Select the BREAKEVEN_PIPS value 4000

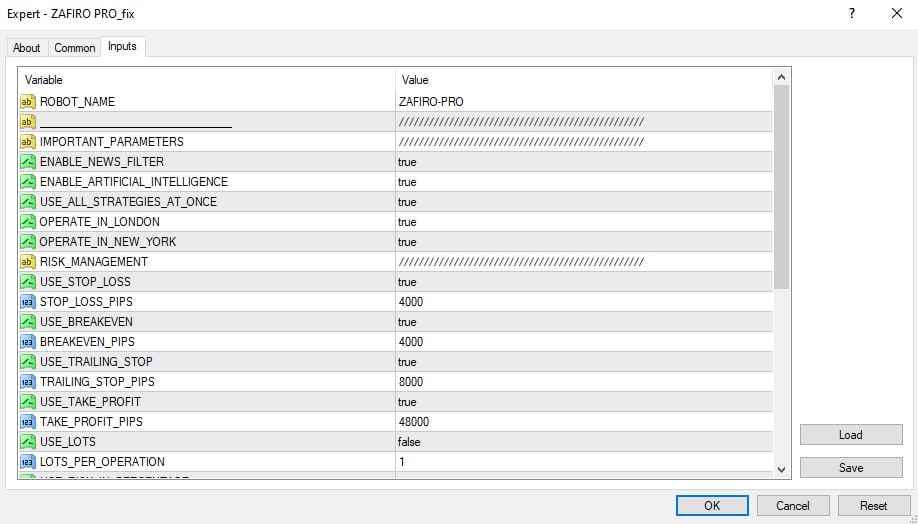(x=584, y=341)
